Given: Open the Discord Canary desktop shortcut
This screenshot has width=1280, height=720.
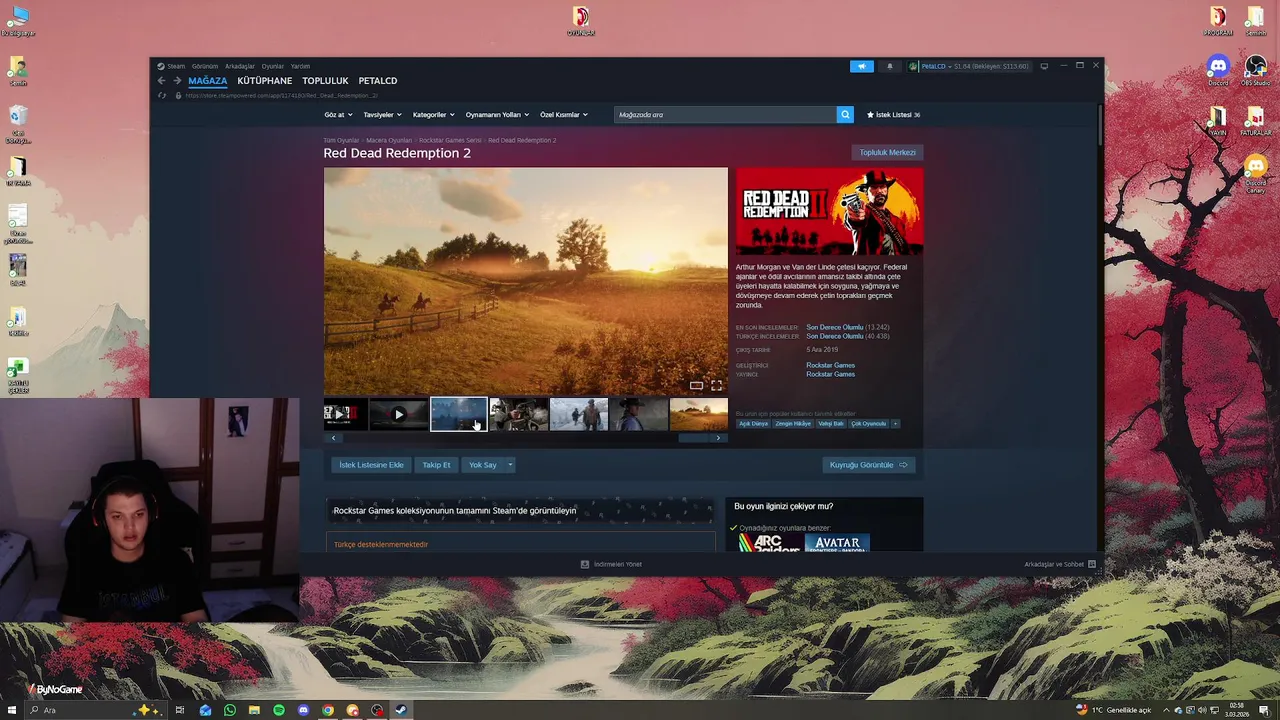Looking at the screenshot, I should [1256, 172].
